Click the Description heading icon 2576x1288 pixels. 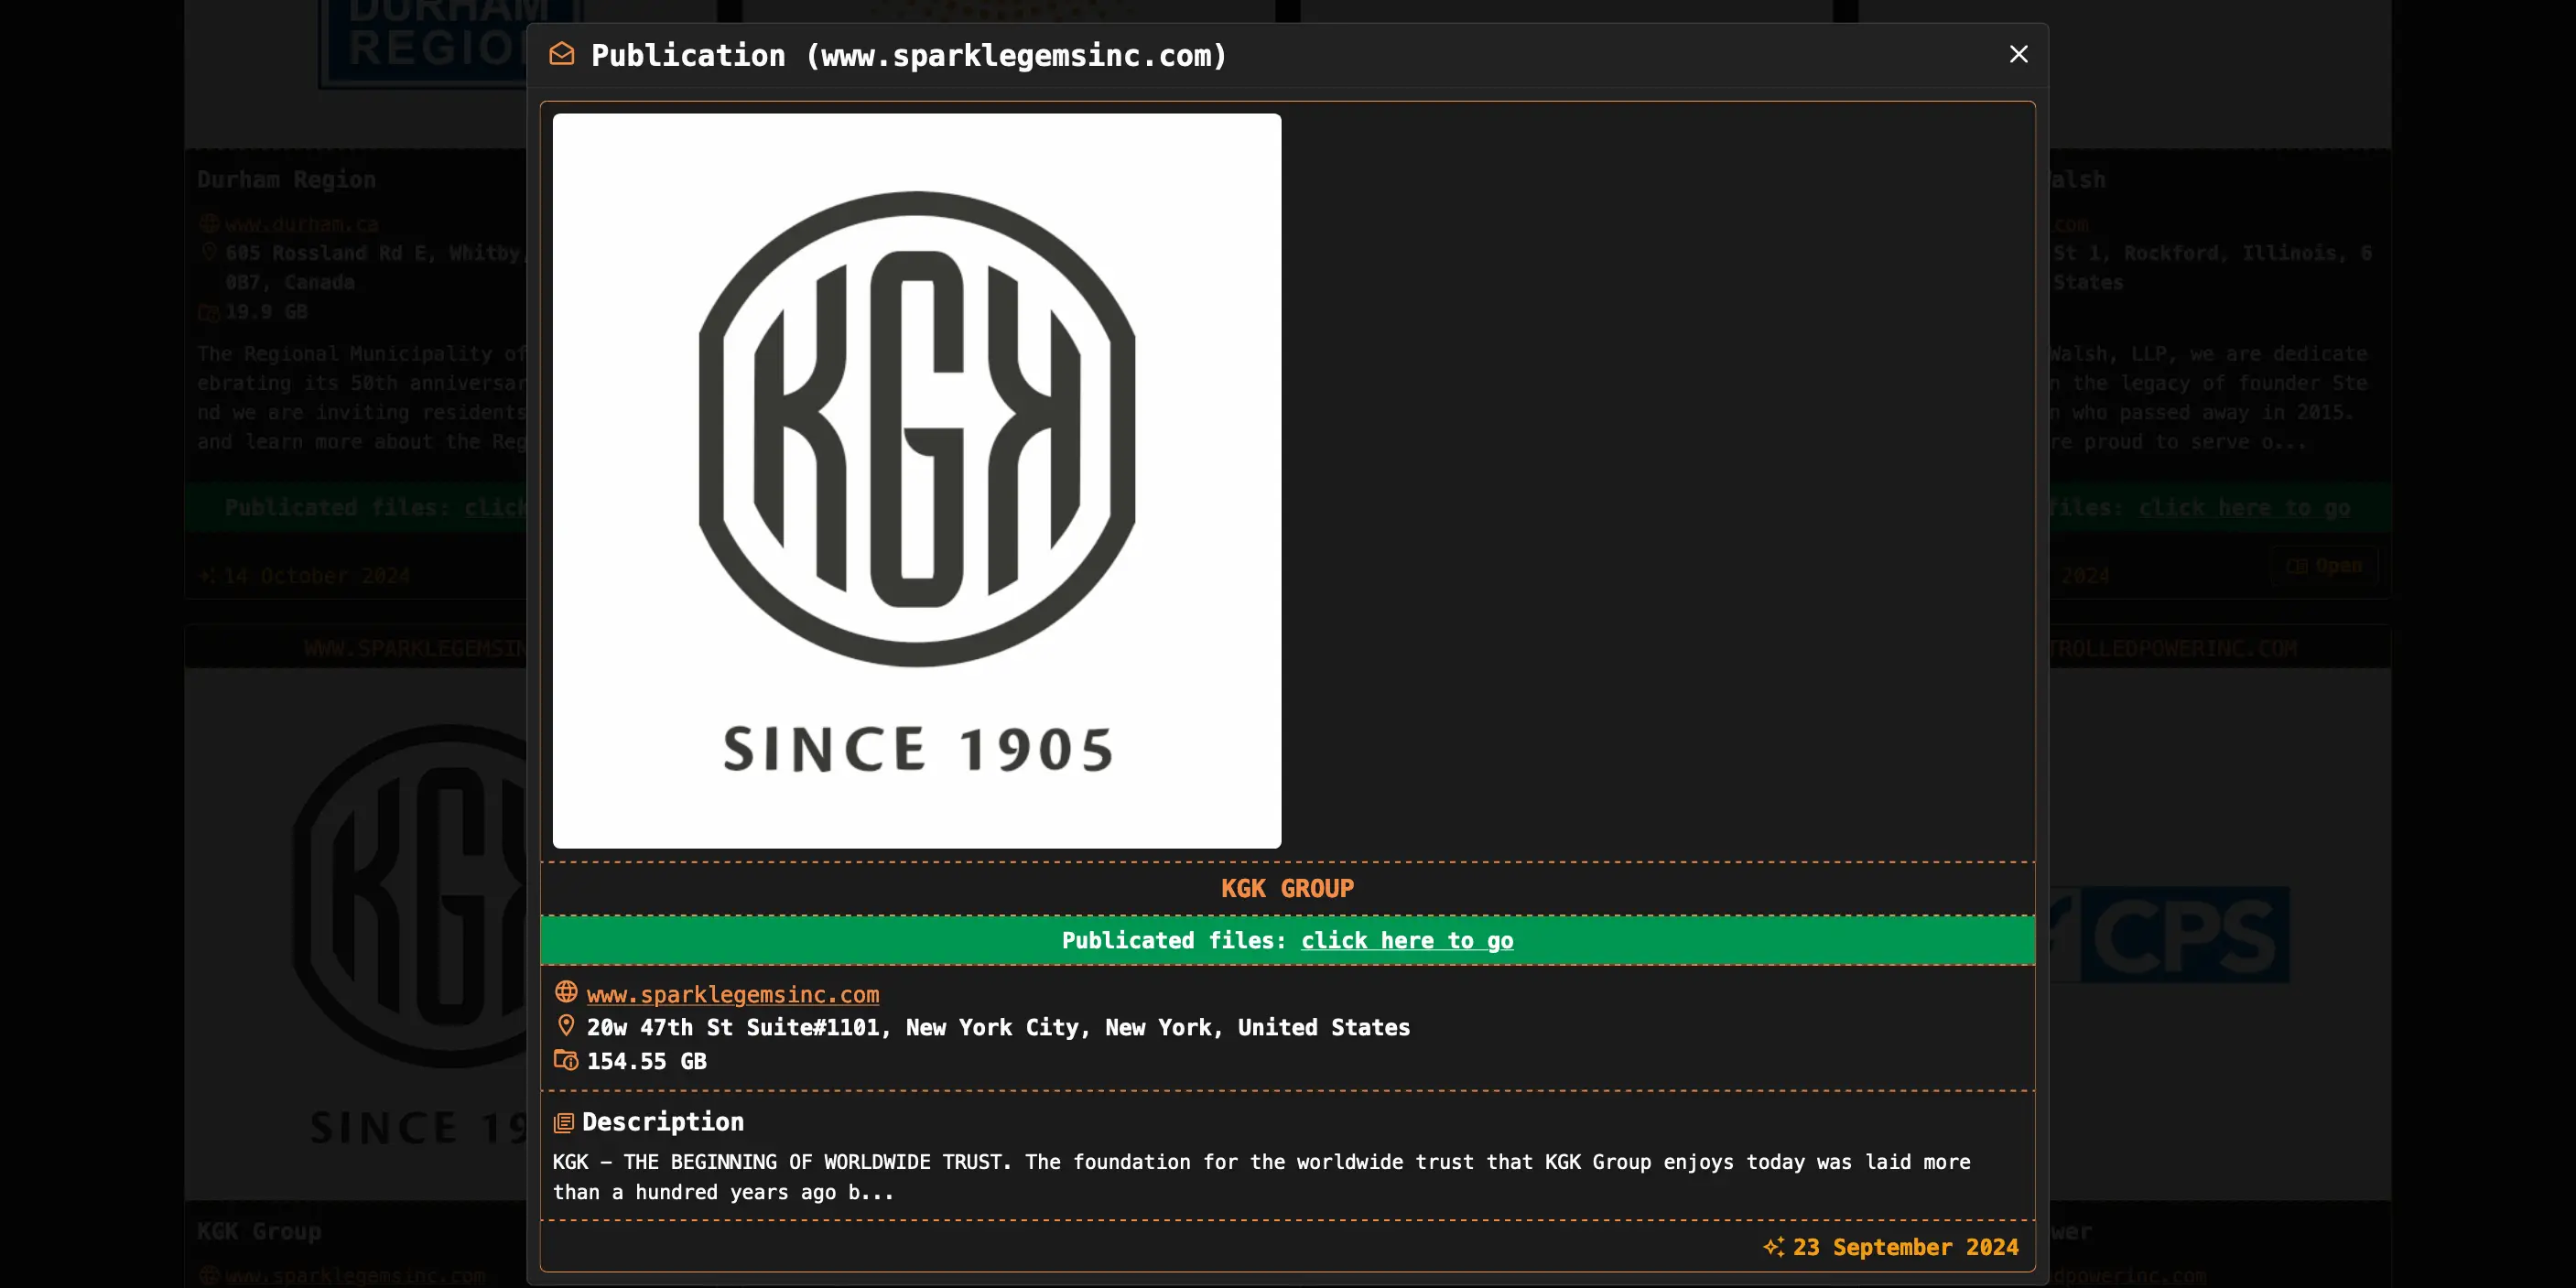click(x=564, y=1122)
